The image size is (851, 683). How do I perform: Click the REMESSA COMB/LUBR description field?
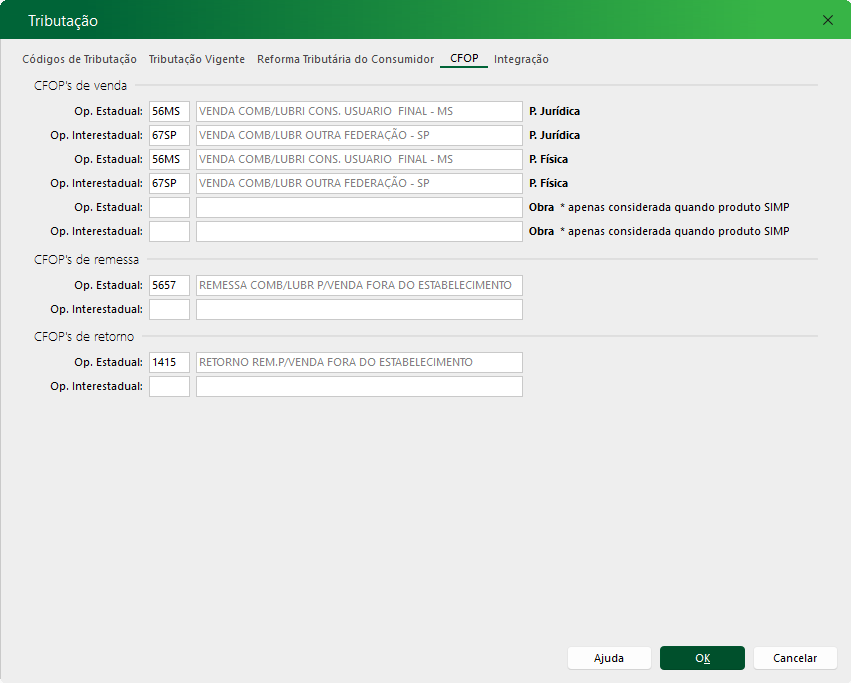click(359, 285)
